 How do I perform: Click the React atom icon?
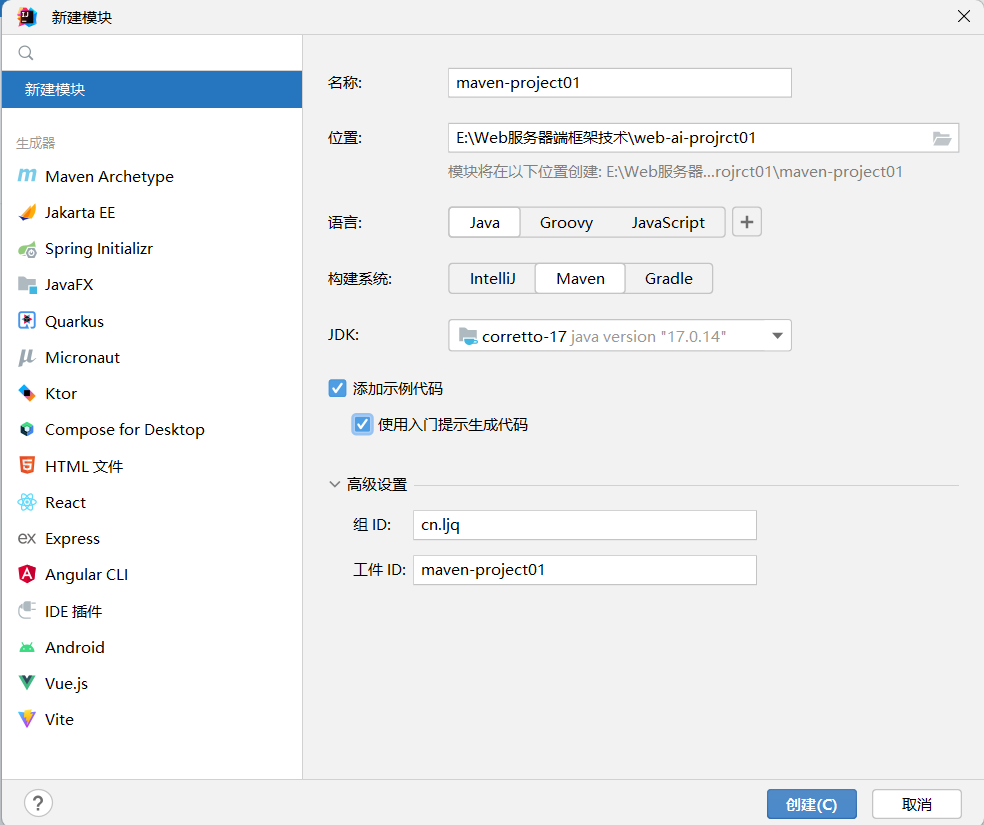point(27,502)
